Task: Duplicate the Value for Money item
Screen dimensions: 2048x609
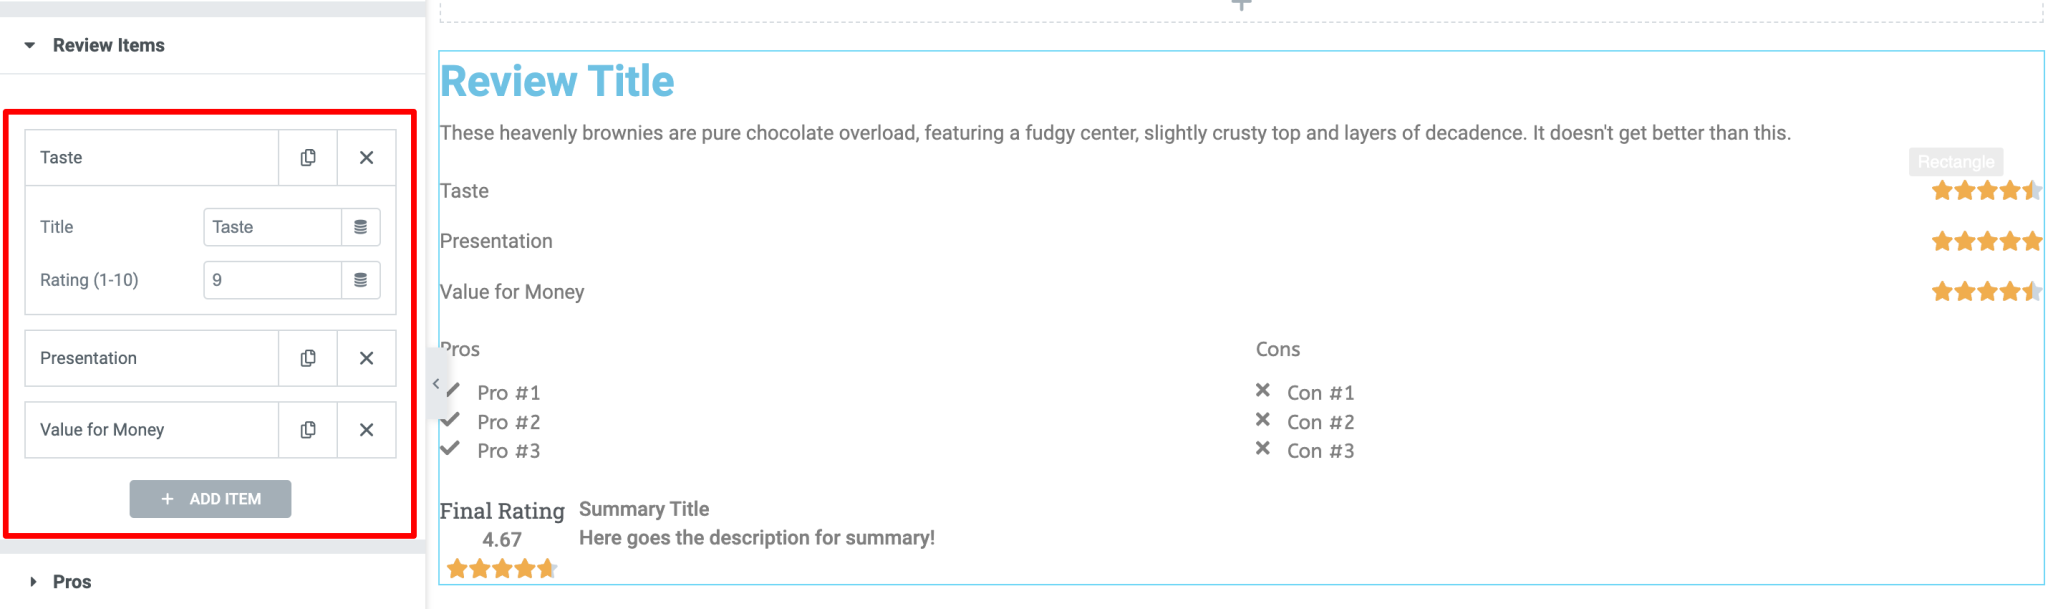Action: [x=308, y=429]
